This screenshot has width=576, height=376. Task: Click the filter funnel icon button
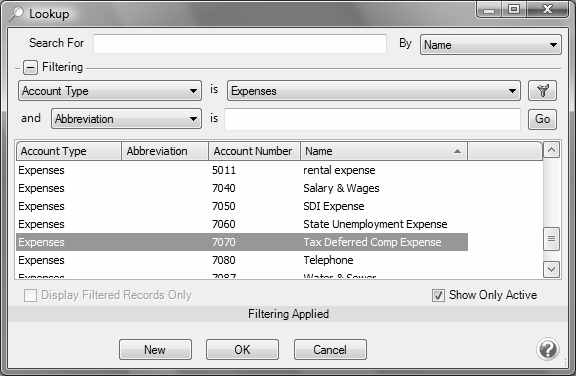coord(542,91)
